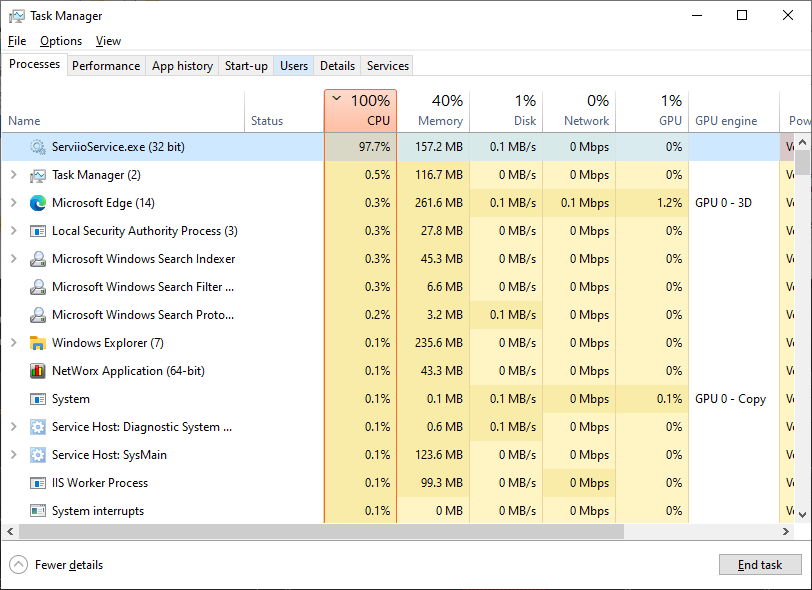Viewport: 812px width, 590px height.
Task: Click the Microsoft Edge process icon
Action: 38,203
